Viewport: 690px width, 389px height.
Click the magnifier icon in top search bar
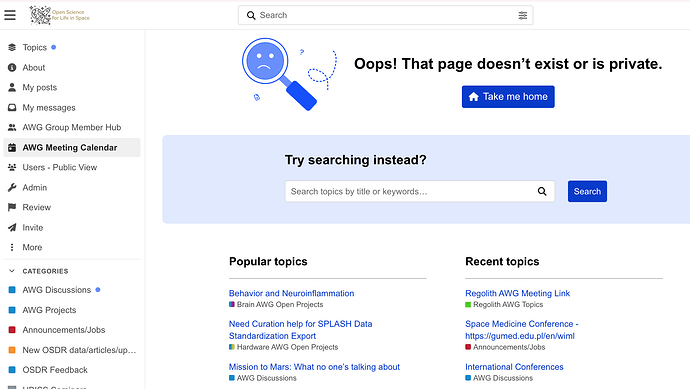251,15
